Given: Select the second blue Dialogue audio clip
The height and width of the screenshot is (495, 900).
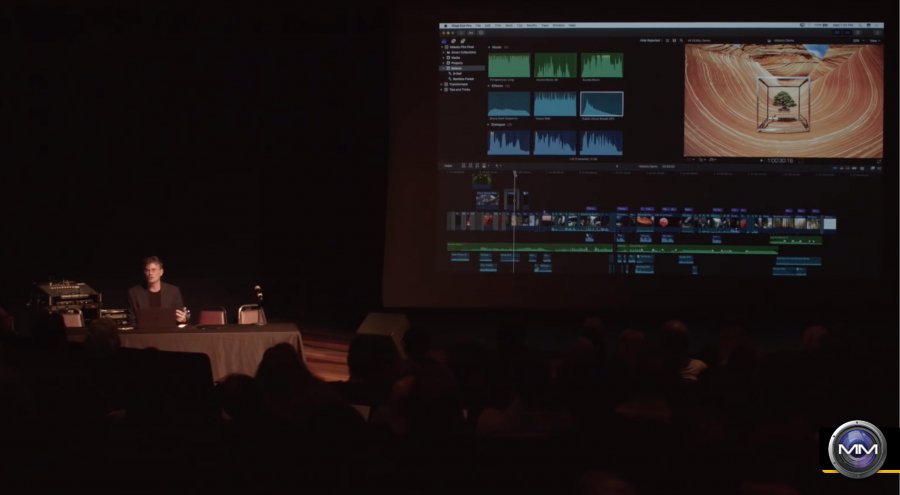Looking at the screenshot, I should pos(556,142).
